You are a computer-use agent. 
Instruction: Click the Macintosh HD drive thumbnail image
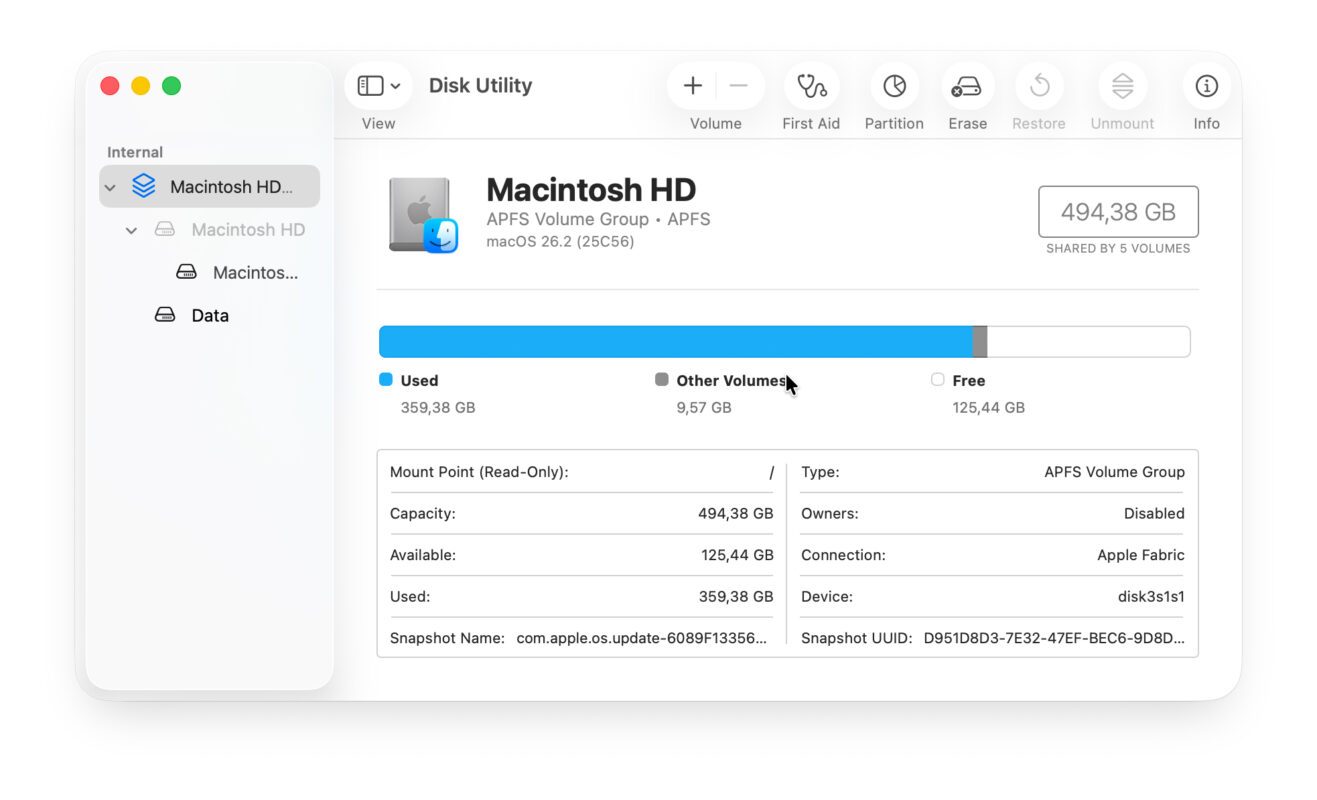(x=424, y=210)
